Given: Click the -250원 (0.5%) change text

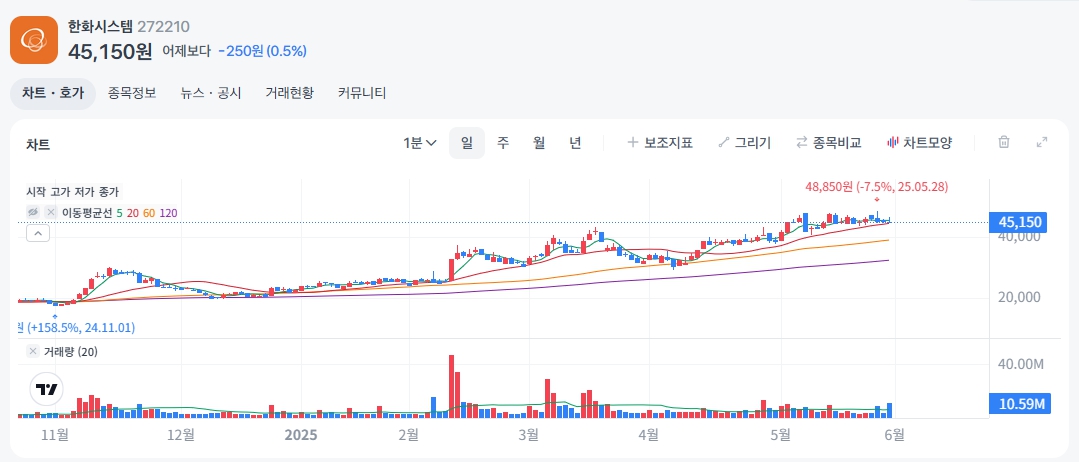Looking at the screenshot, I should (262, 51).
